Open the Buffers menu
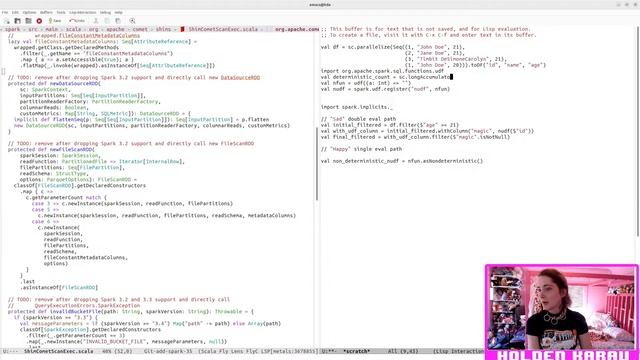This screenshot has height=360, width=640. pos(46,13)
